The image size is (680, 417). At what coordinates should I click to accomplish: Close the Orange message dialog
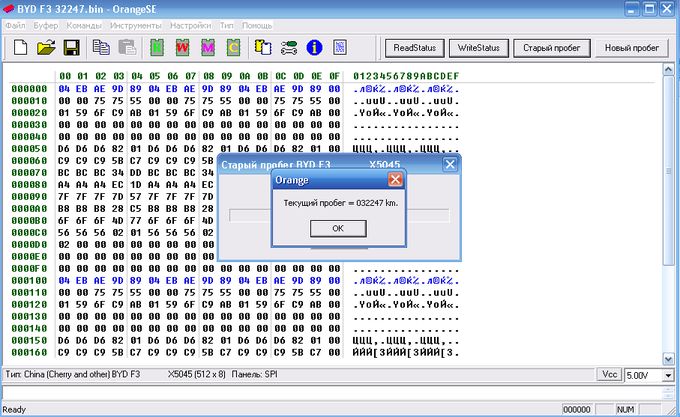(395, 179)
